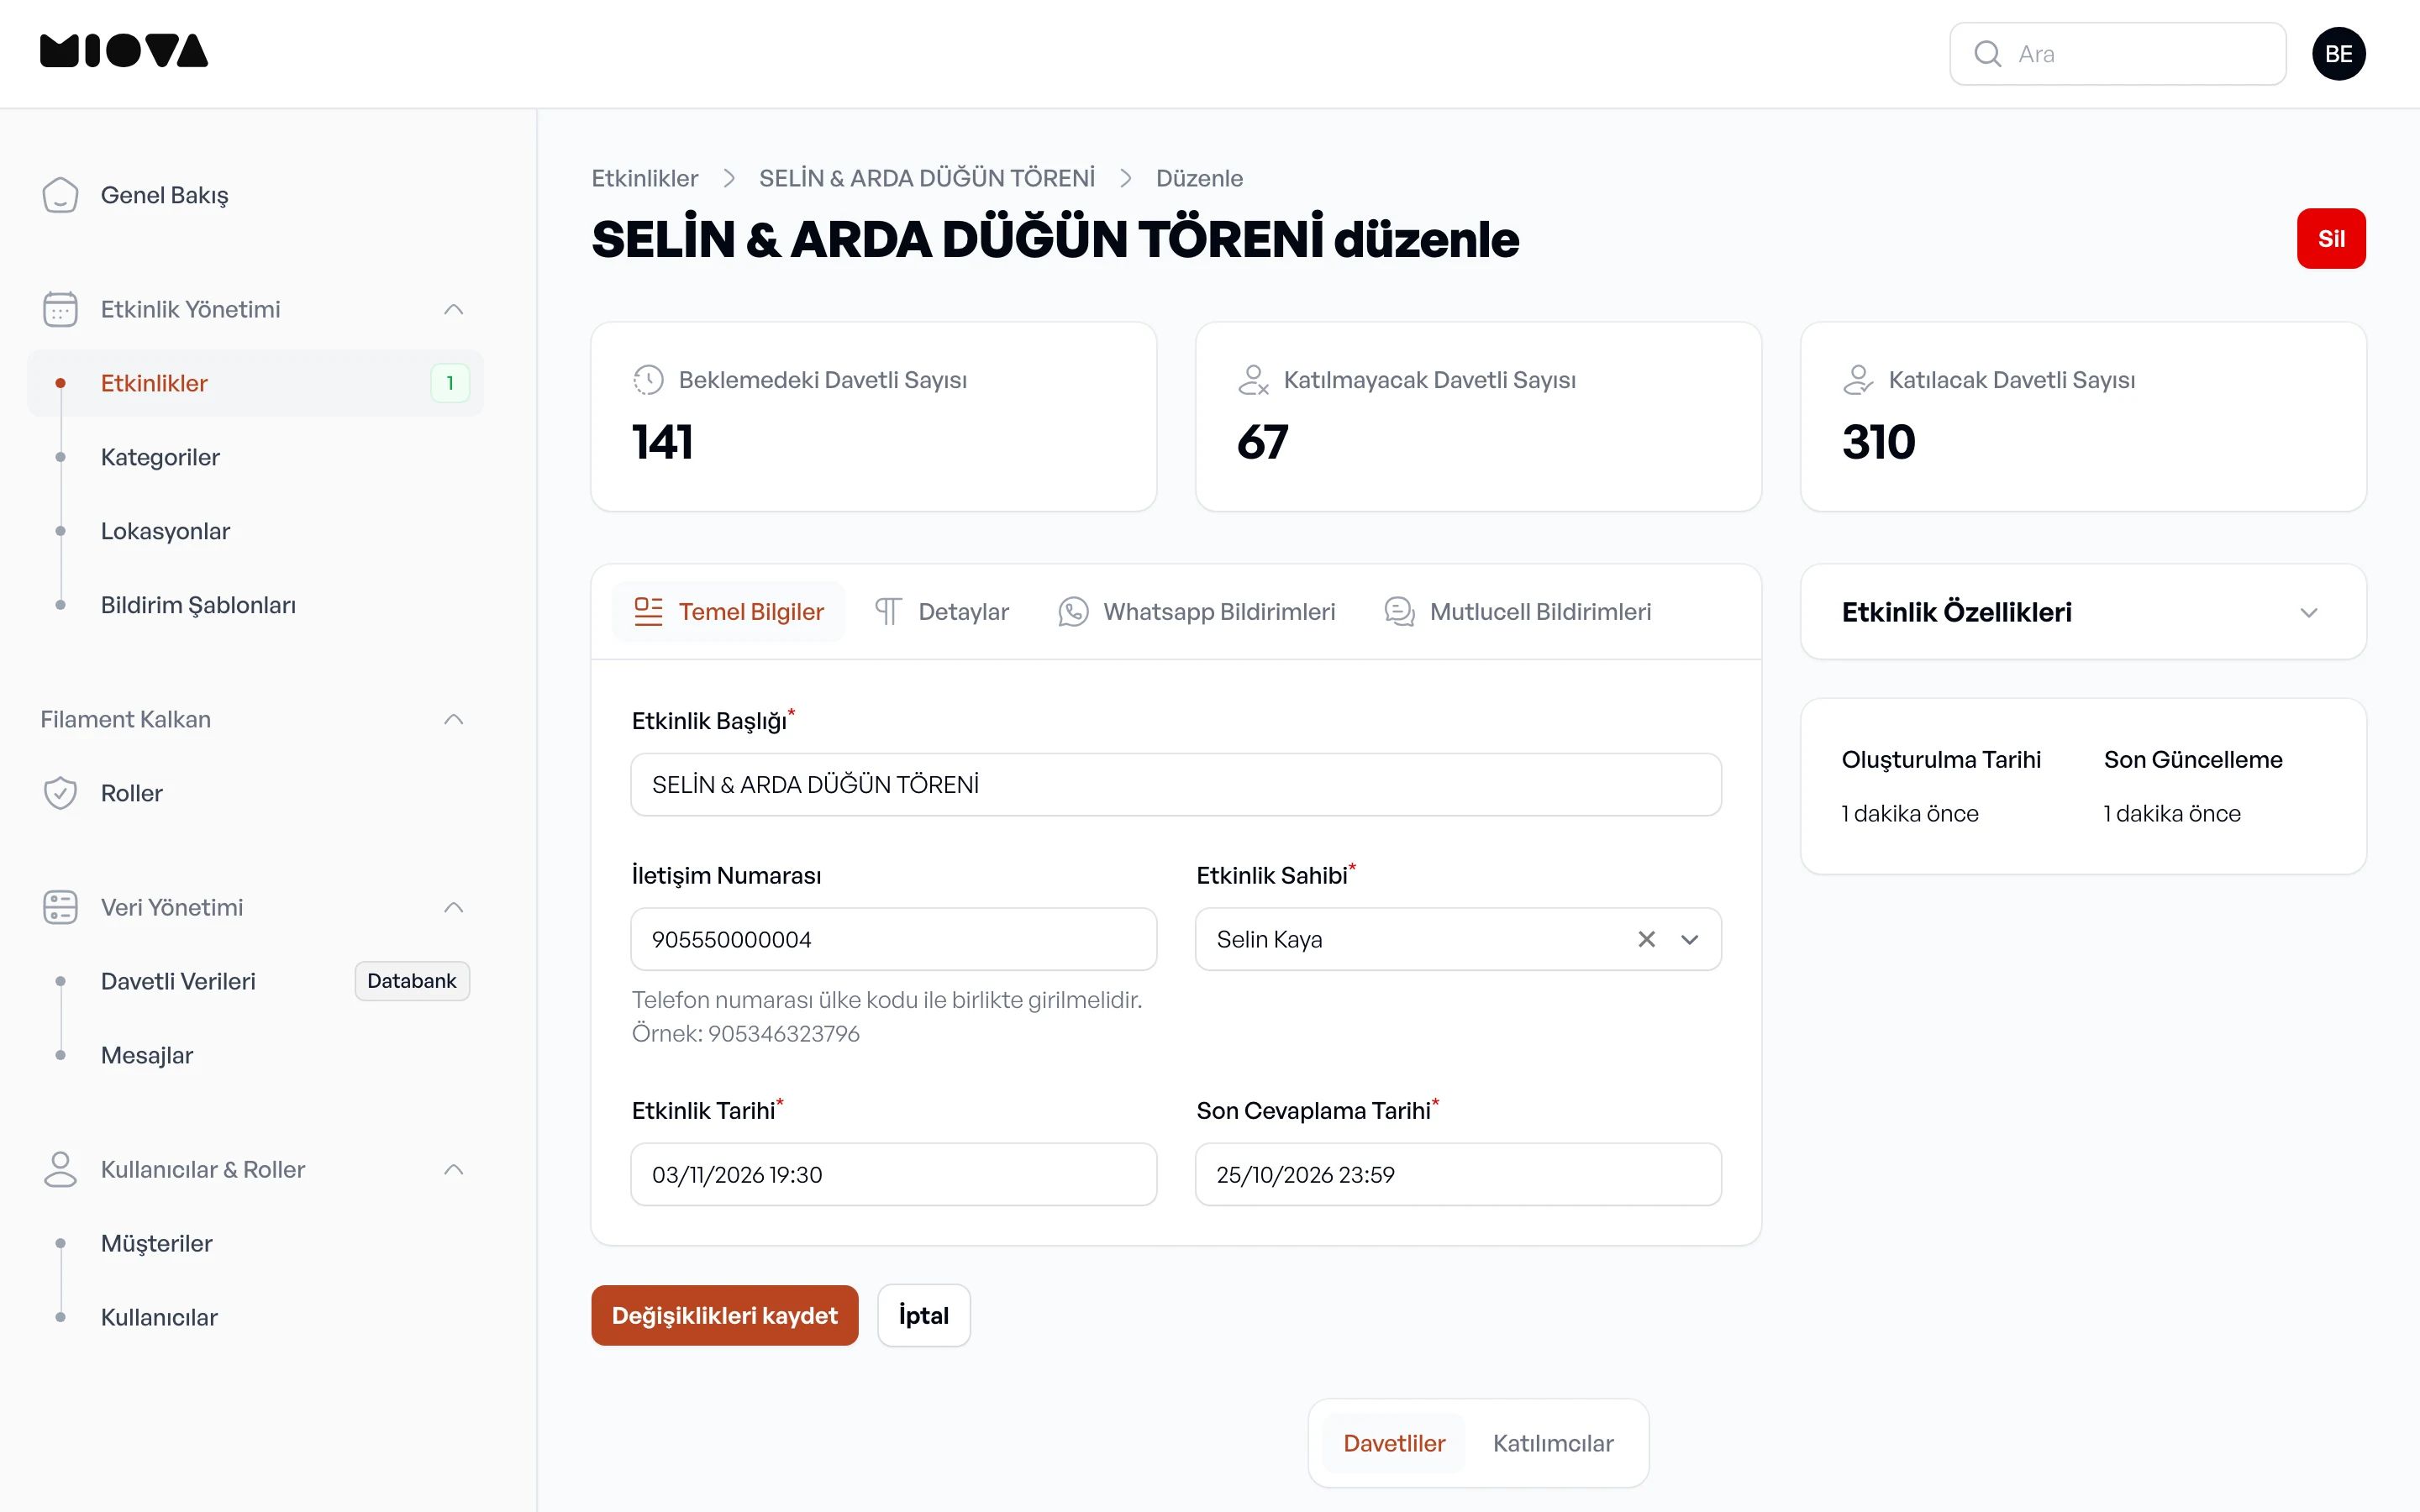
Task: Collapse the Veri Yönetimi section
Action: 453,907
